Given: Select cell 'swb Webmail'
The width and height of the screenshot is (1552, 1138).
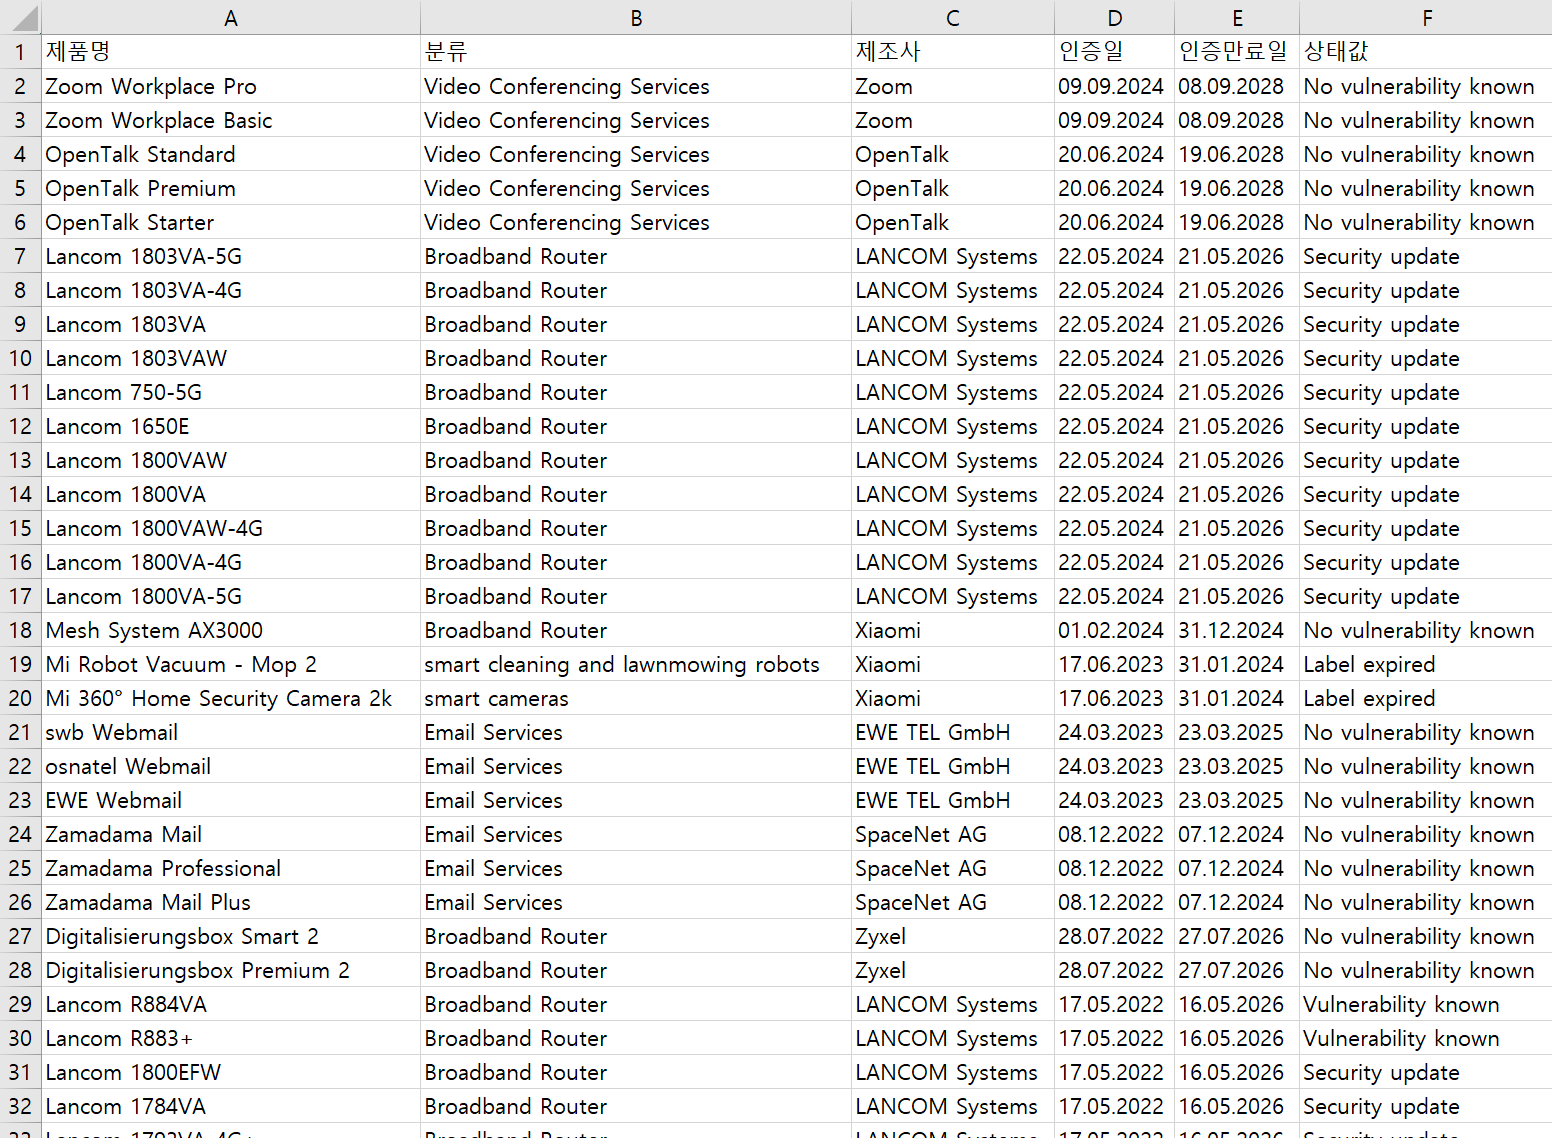Looking at the screenshot, I should pyautogui.click(x=231, y=732).
